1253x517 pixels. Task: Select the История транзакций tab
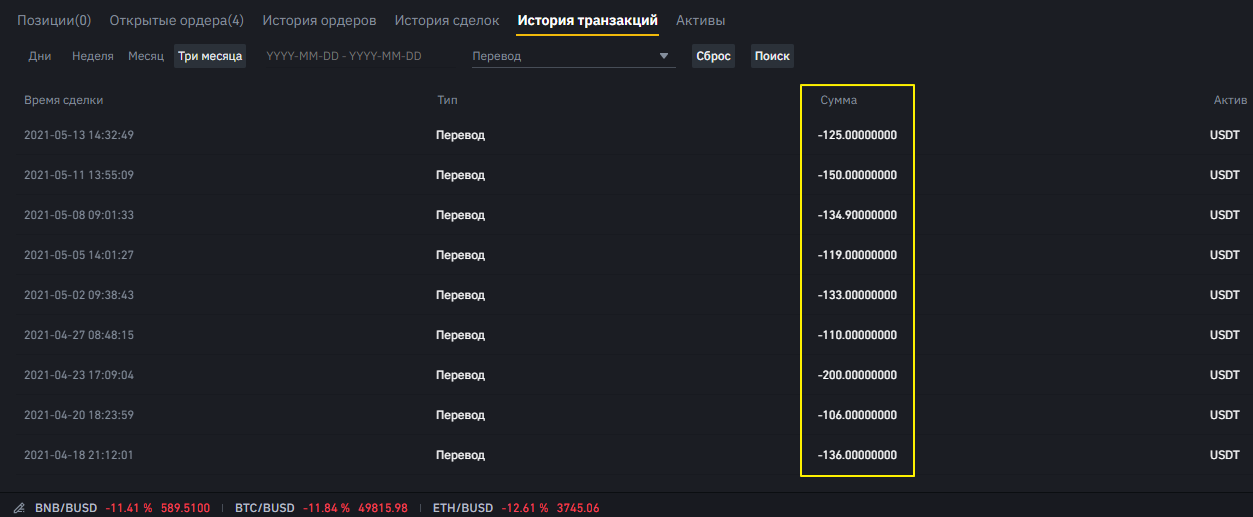click(588, 20)
